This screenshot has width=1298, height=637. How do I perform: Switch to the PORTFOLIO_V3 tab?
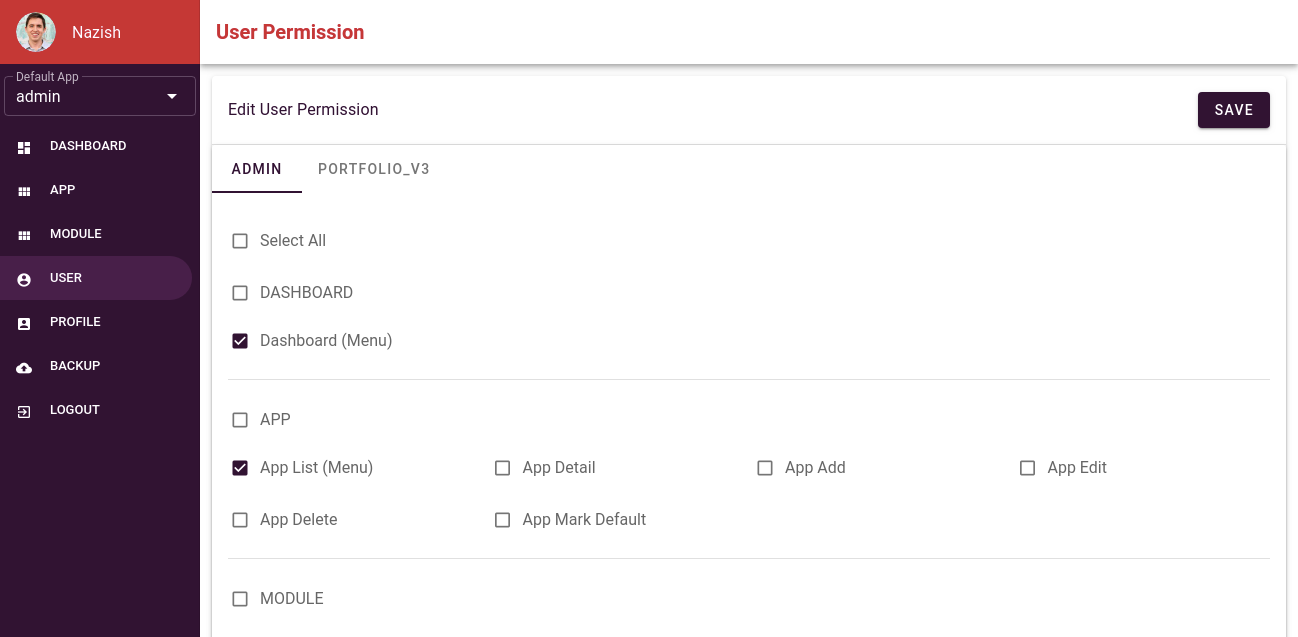coord(374,169)
